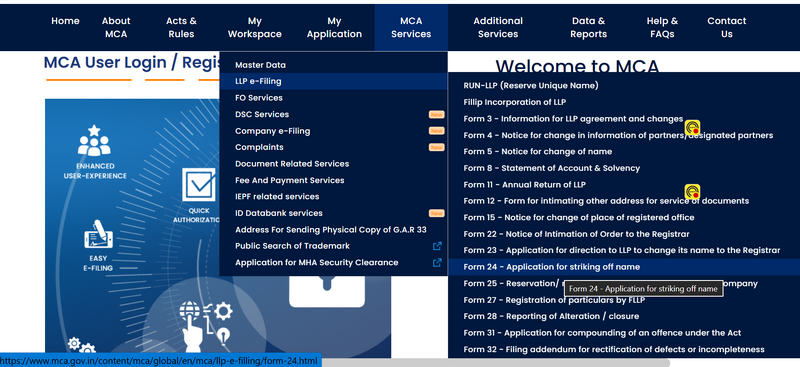Click the New badge next to DSC Services

click(x=436, y=114)
